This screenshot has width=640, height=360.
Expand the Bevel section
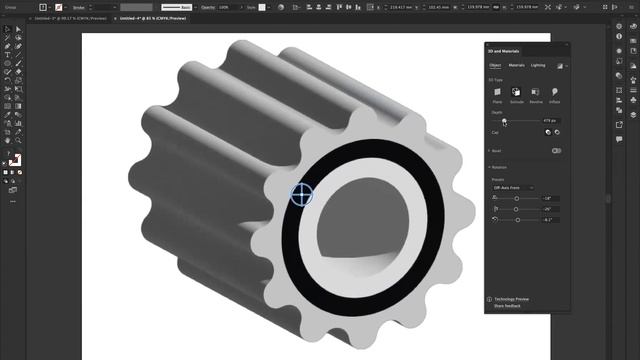pyautogui.click(x=489, y=151)
